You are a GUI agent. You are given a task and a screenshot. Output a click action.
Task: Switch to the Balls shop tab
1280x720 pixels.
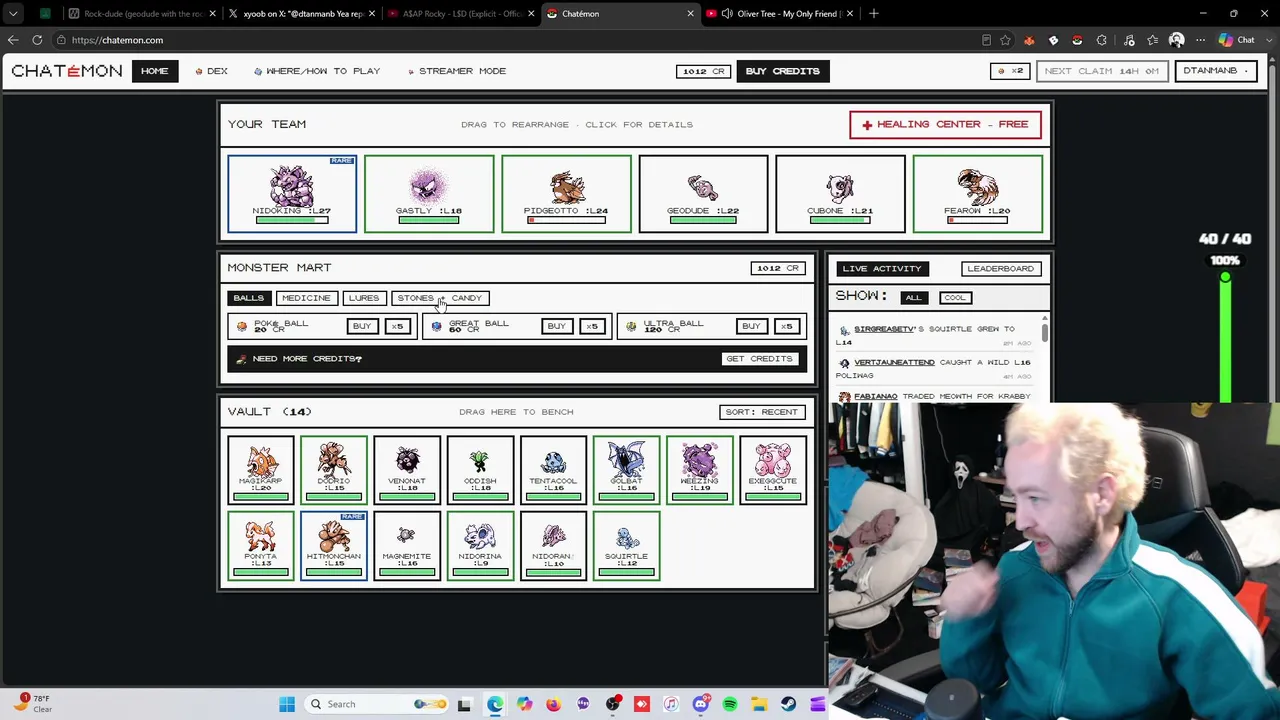(x=249, y=298)
